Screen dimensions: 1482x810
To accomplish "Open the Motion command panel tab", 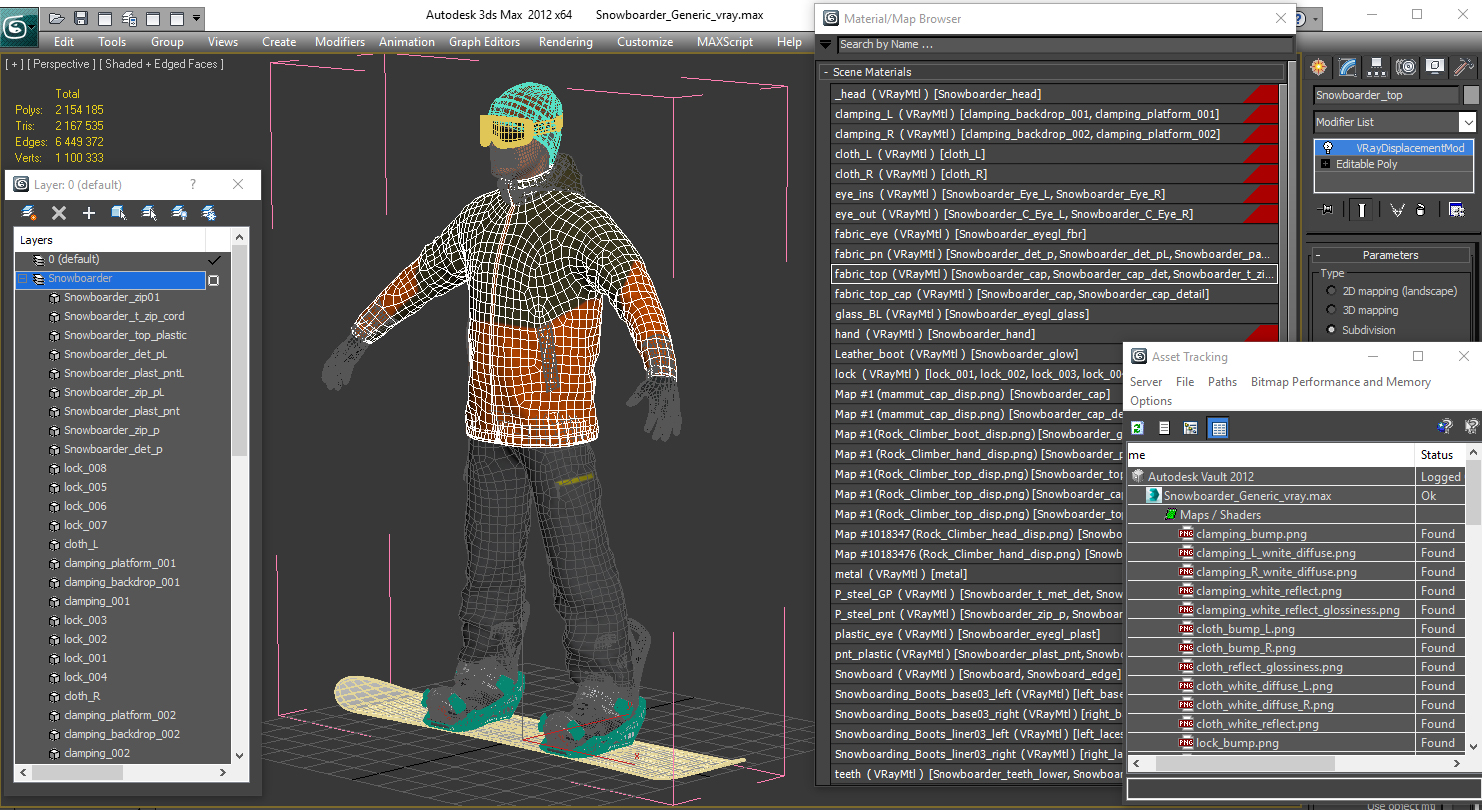I will click(x=1406, y=67).
